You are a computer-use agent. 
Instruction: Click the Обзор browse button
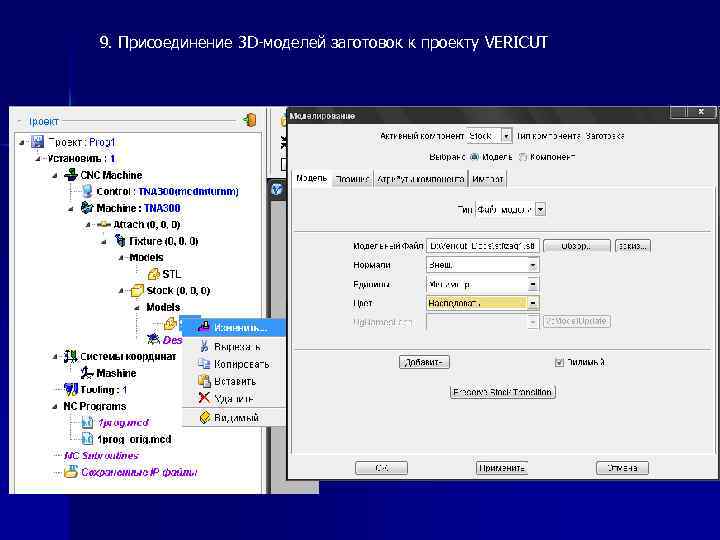click(577, 246)
